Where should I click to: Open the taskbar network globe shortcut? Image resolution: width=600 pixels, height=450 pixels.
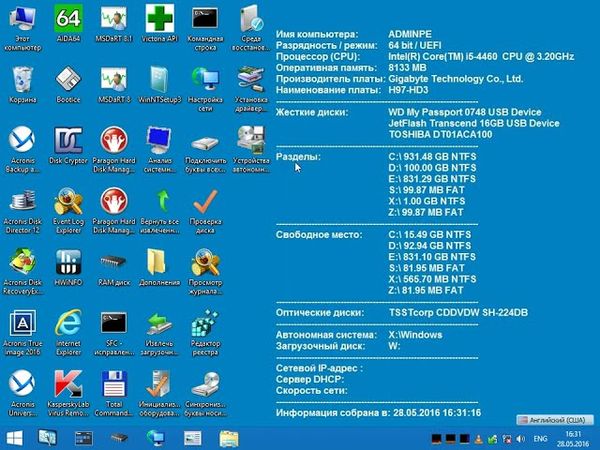click(156, 438)
